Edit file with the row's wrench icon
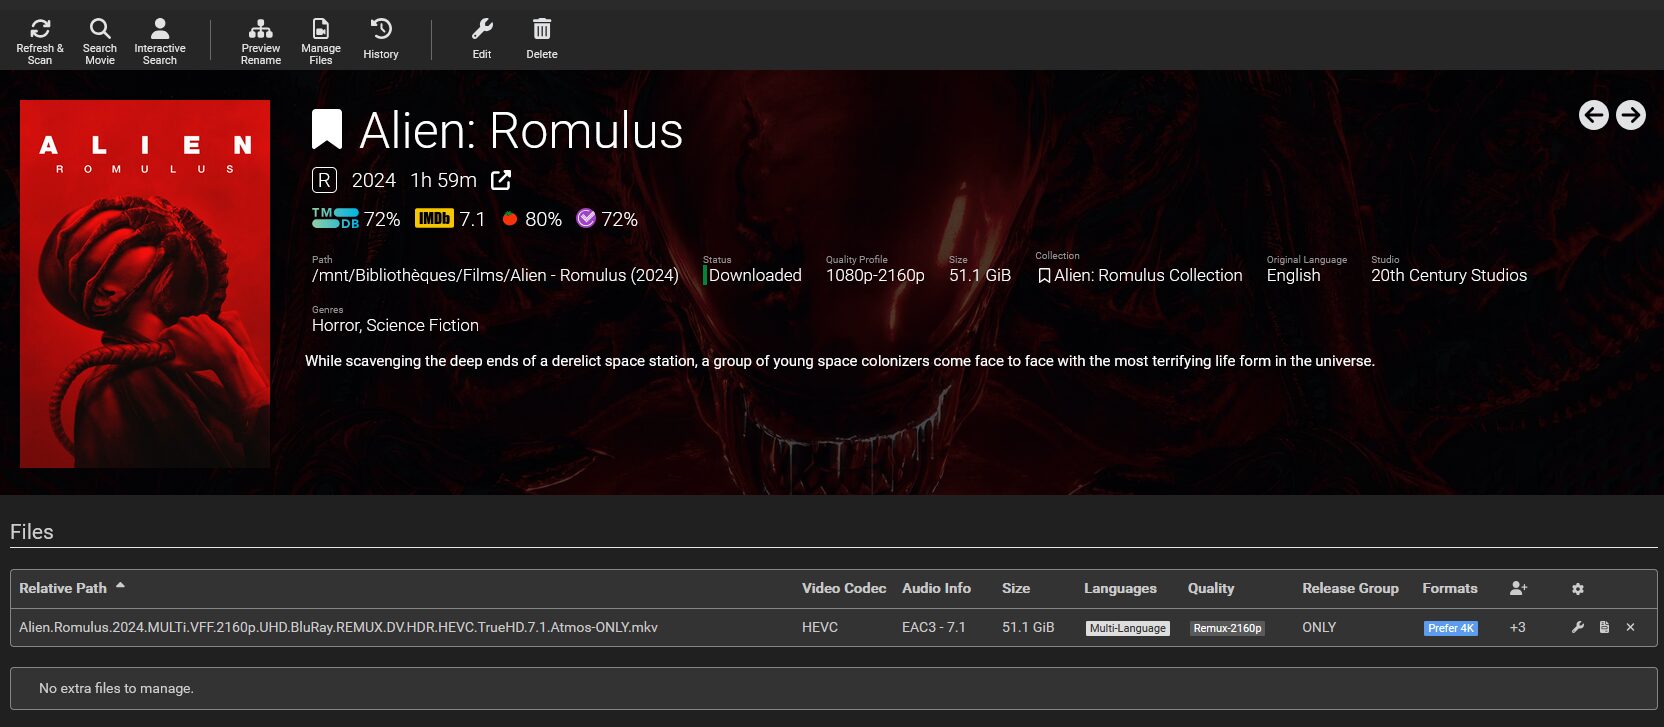Viewport: 1664px width, 727px height. [x=1578, y=627]
